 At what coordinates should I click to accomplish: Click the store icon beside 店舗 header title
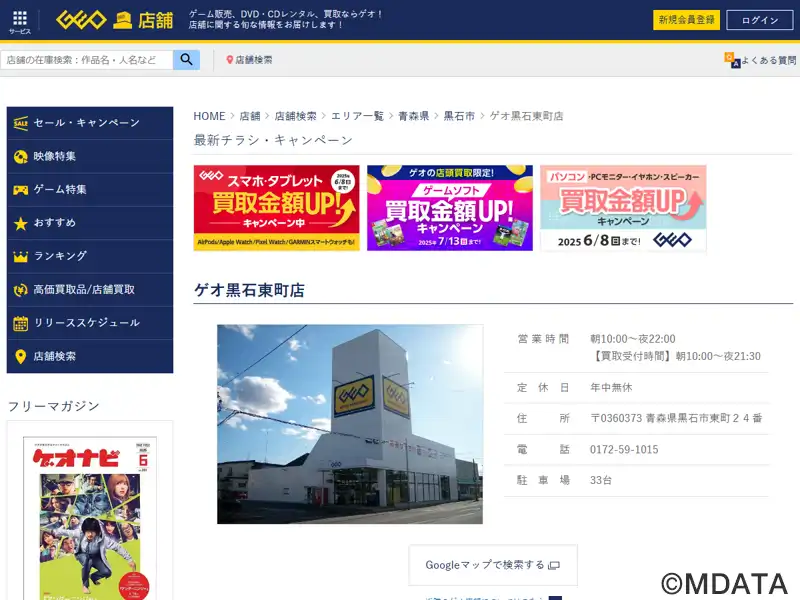[x=122, y=20]
